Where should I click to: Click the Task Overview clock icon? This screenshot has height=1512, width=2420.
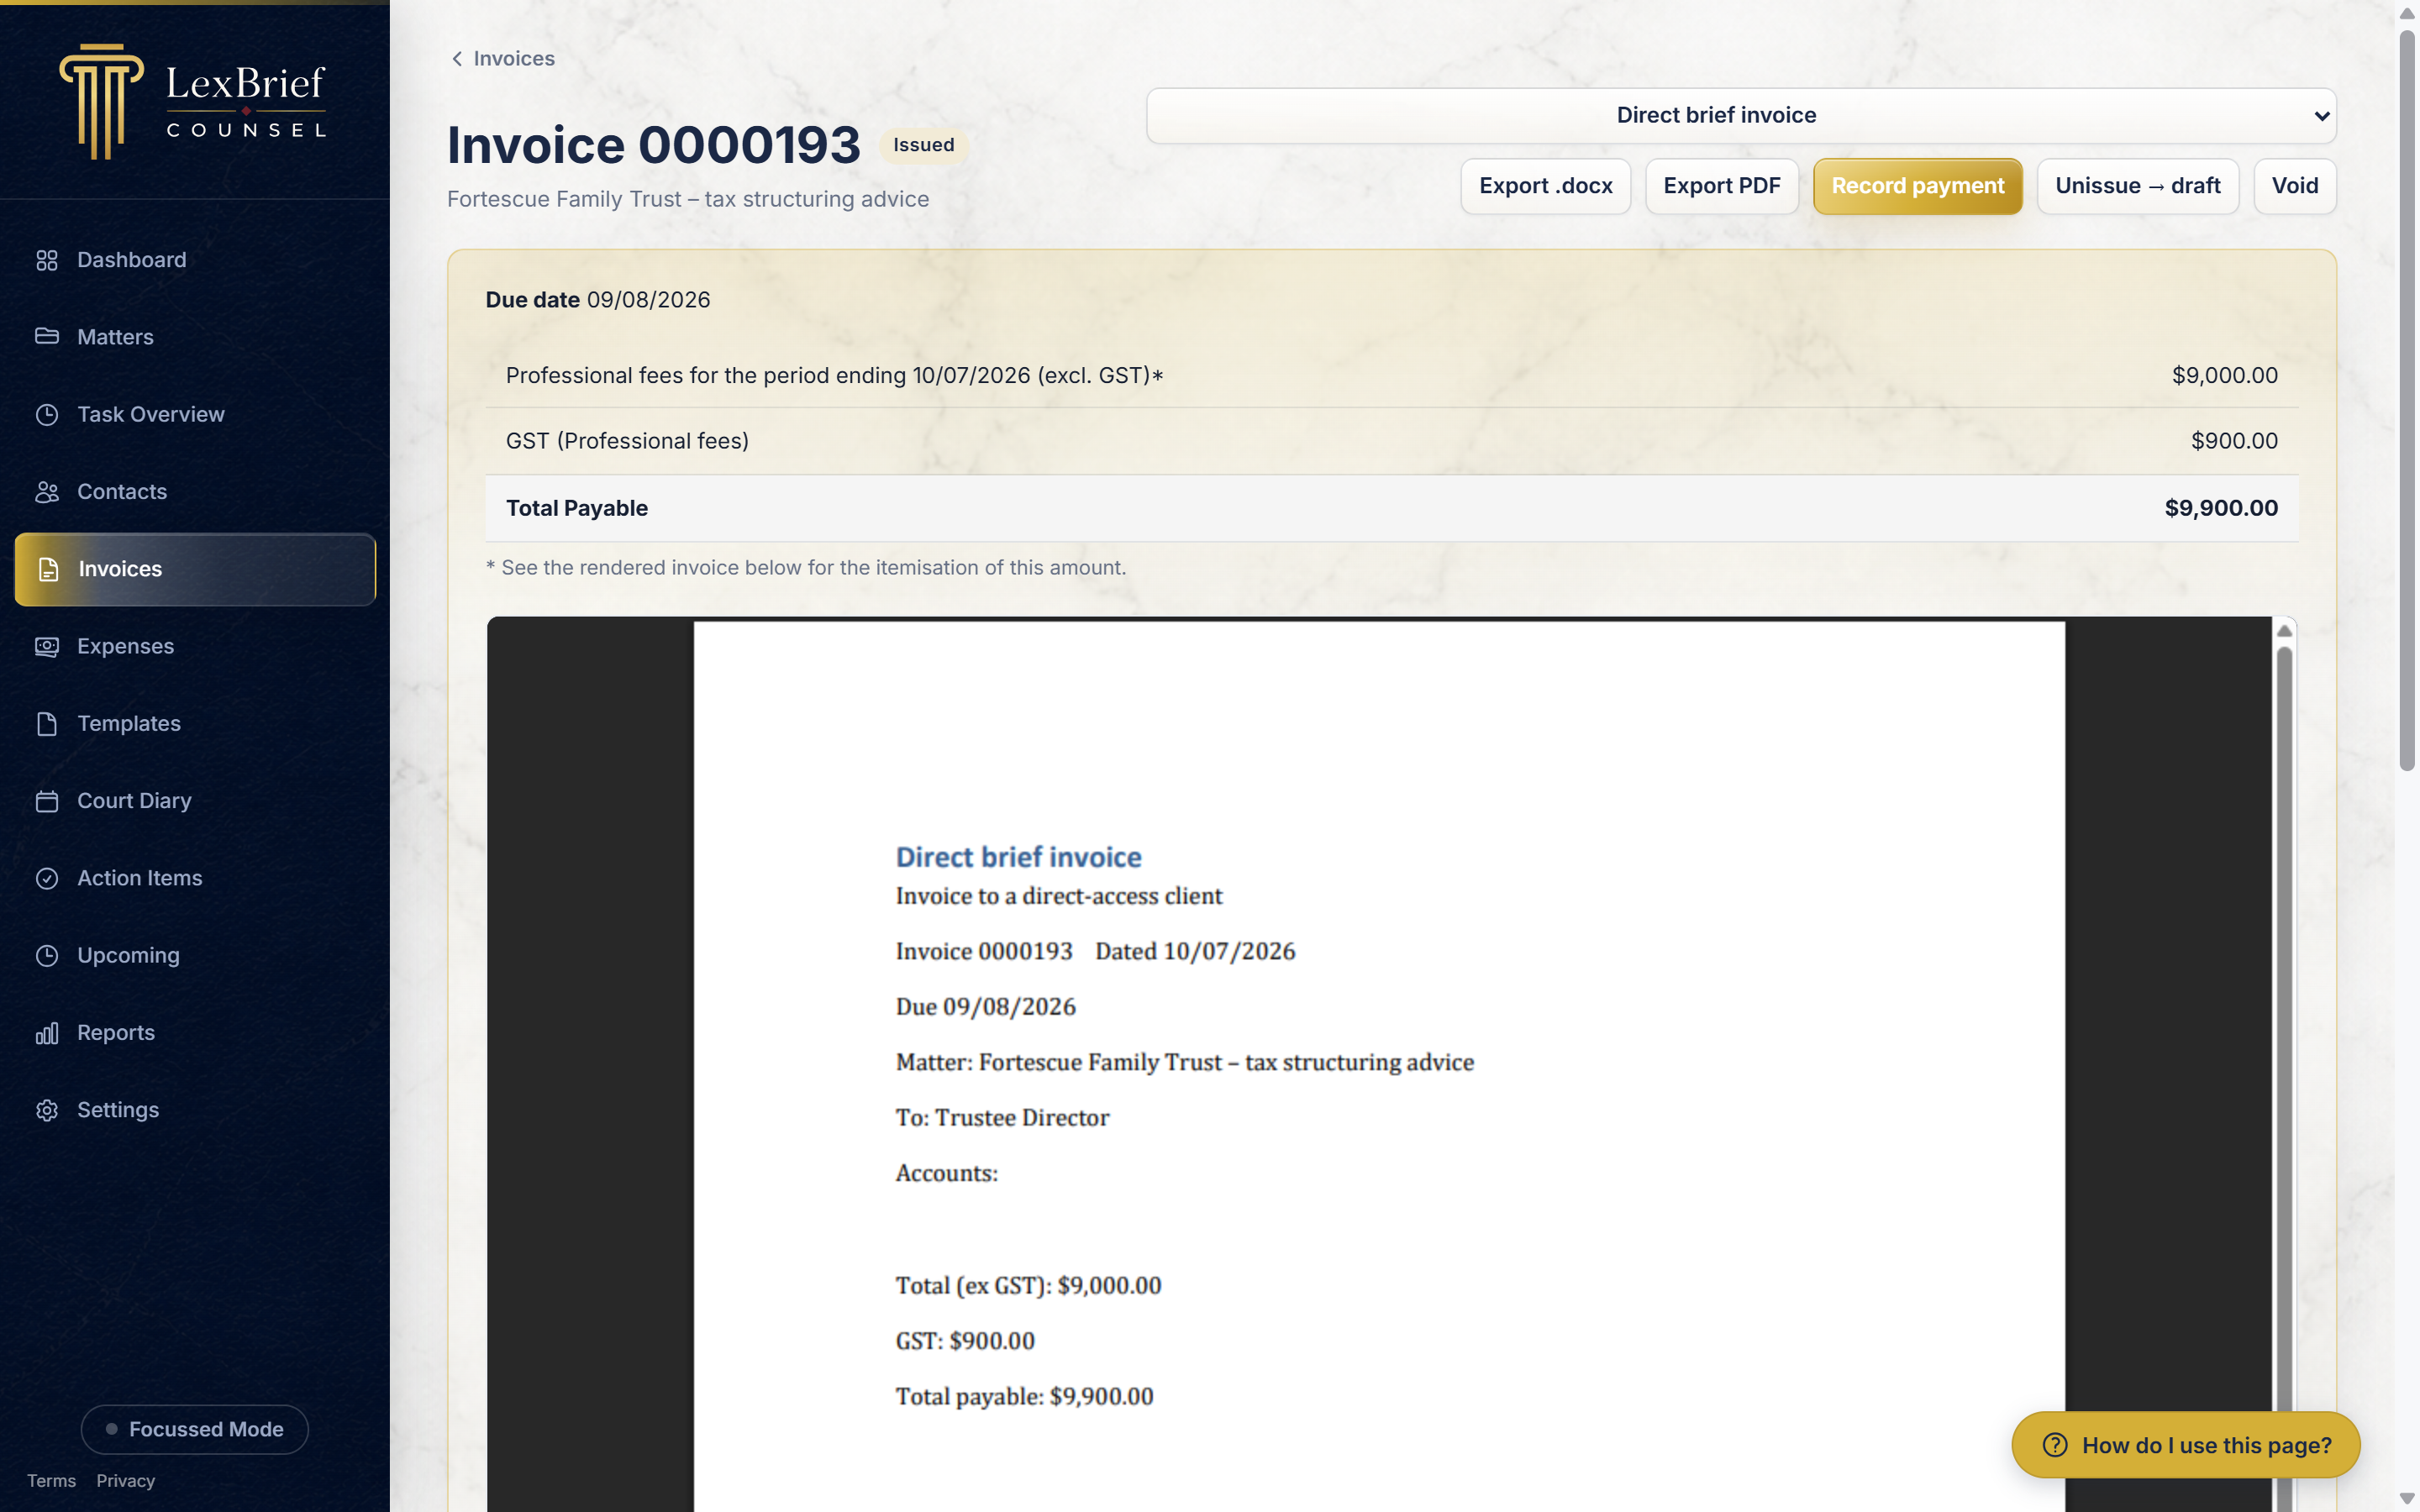coord(47,414)
